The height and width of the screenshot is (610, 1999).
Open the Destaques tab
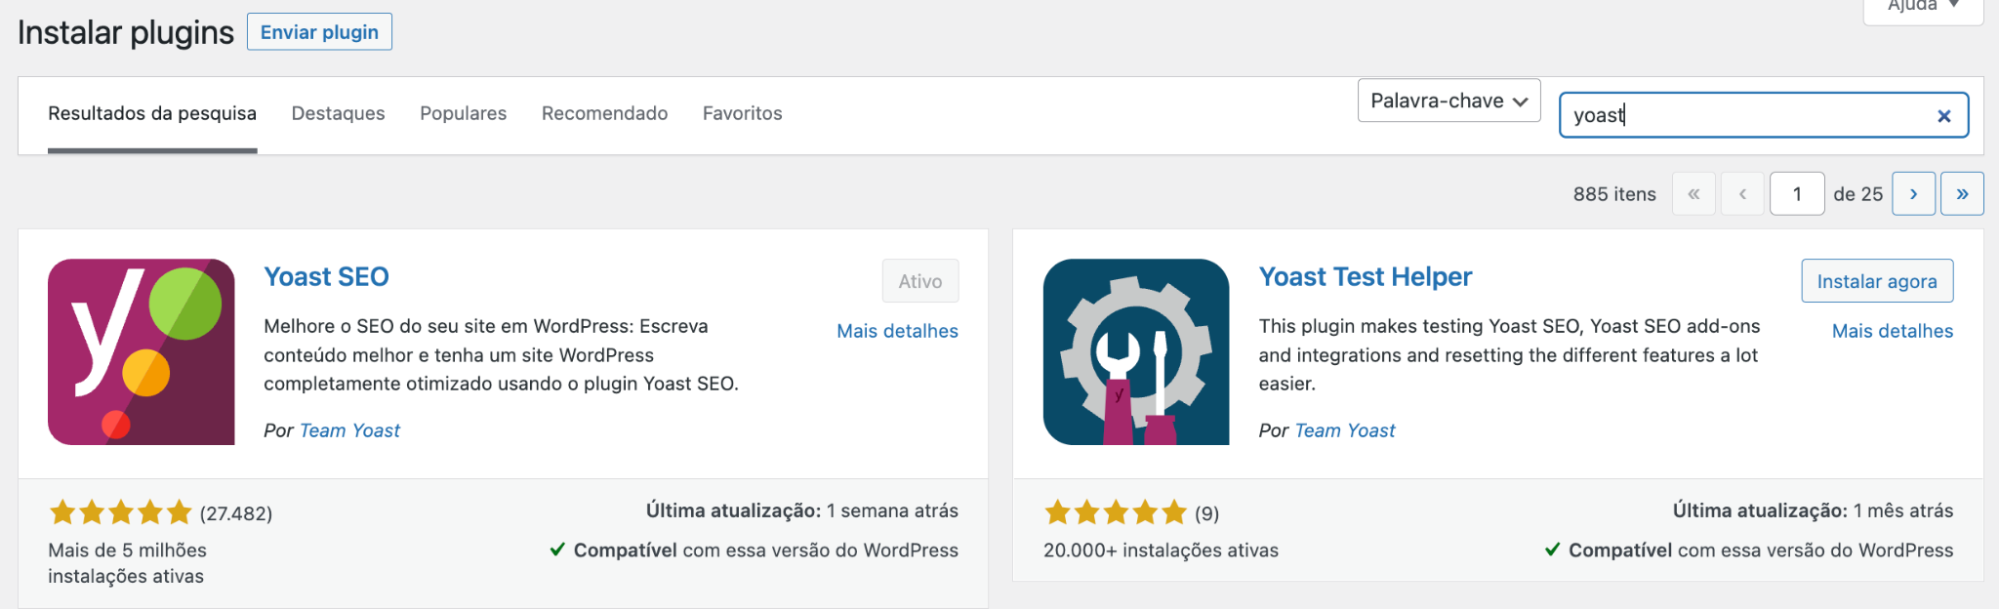338,114
